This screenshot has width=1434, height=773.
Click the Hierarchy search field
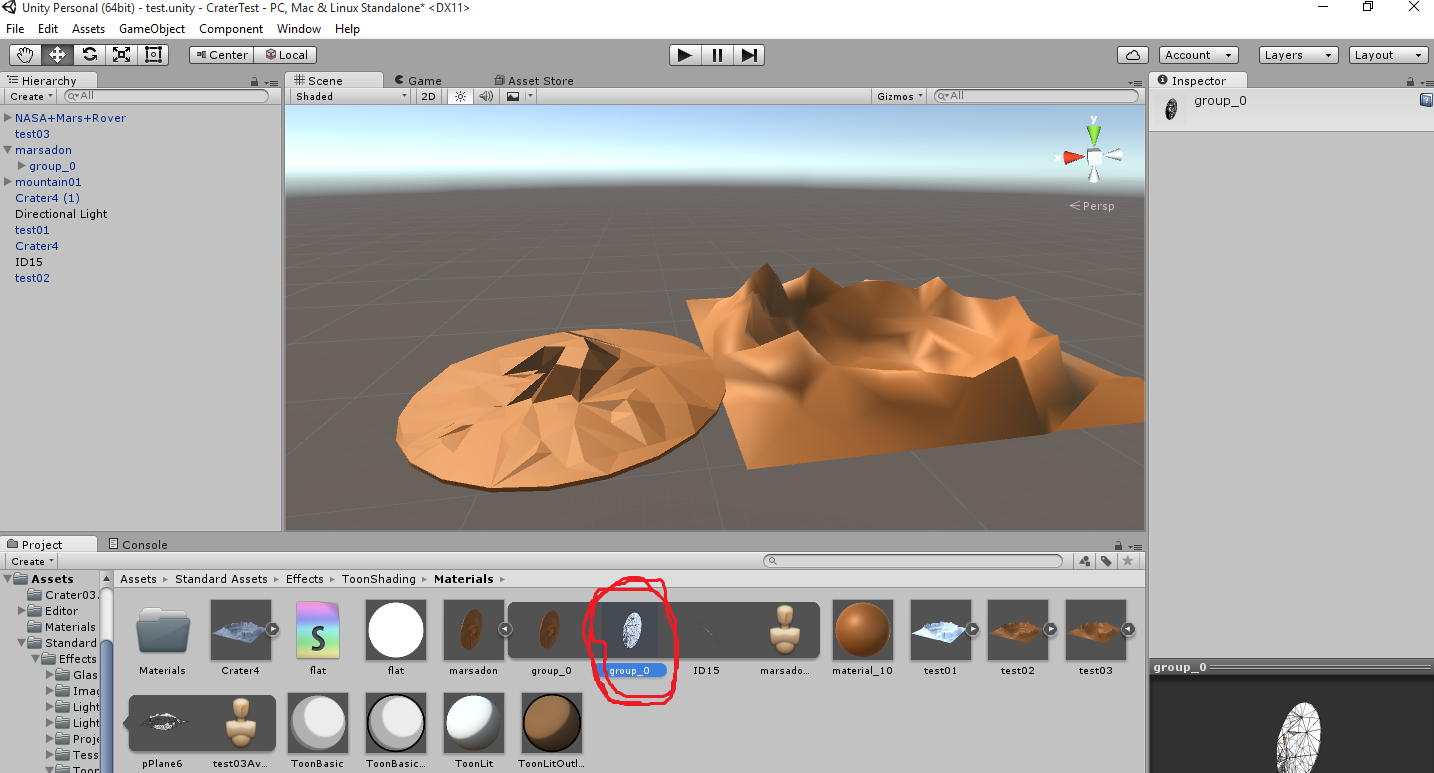(166, 96)
